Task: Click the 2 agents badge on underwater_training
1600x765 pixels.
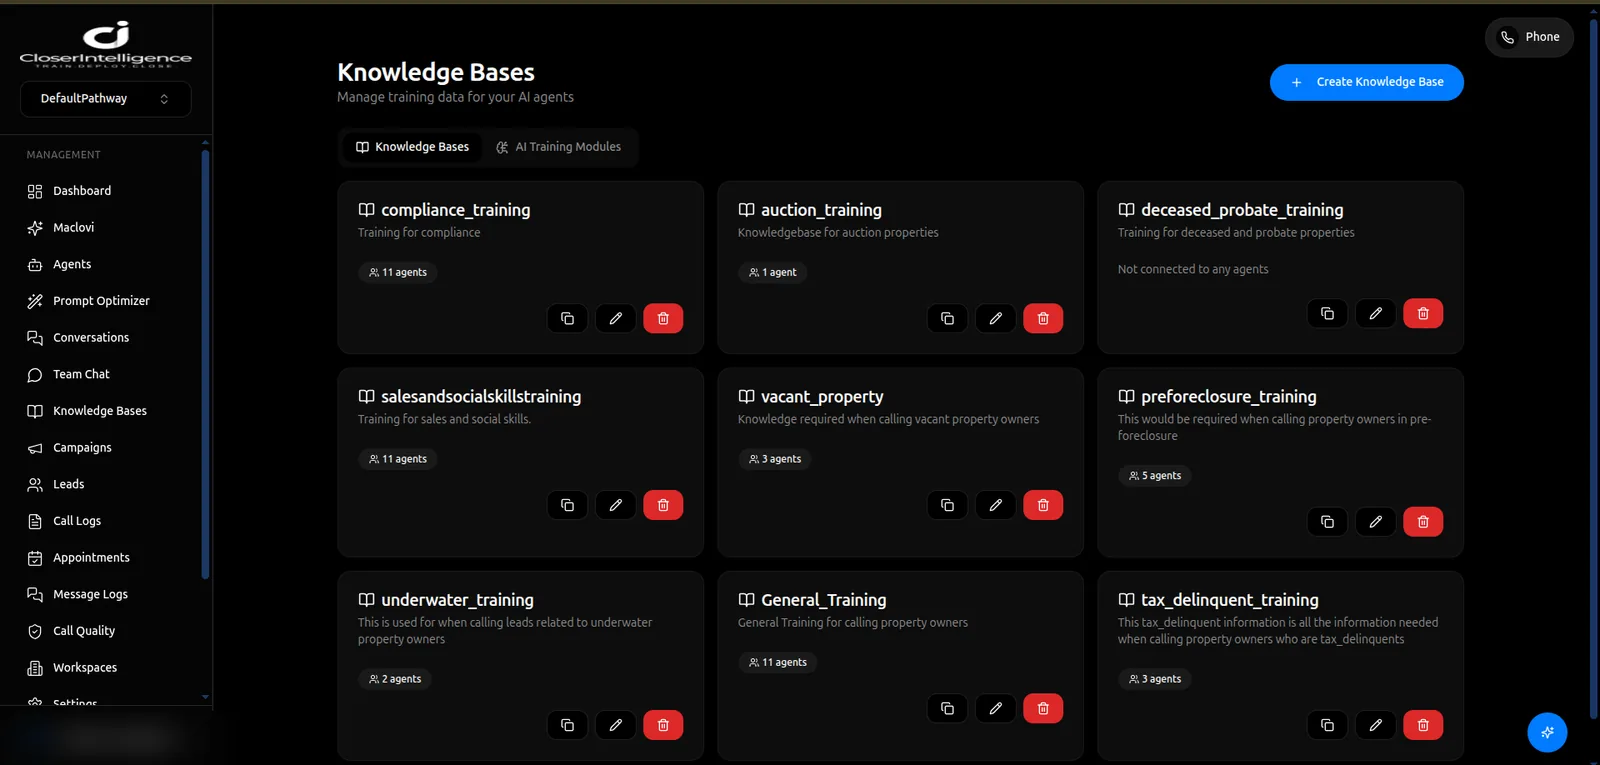Action: pyautogui.click(x=395, y=679)
